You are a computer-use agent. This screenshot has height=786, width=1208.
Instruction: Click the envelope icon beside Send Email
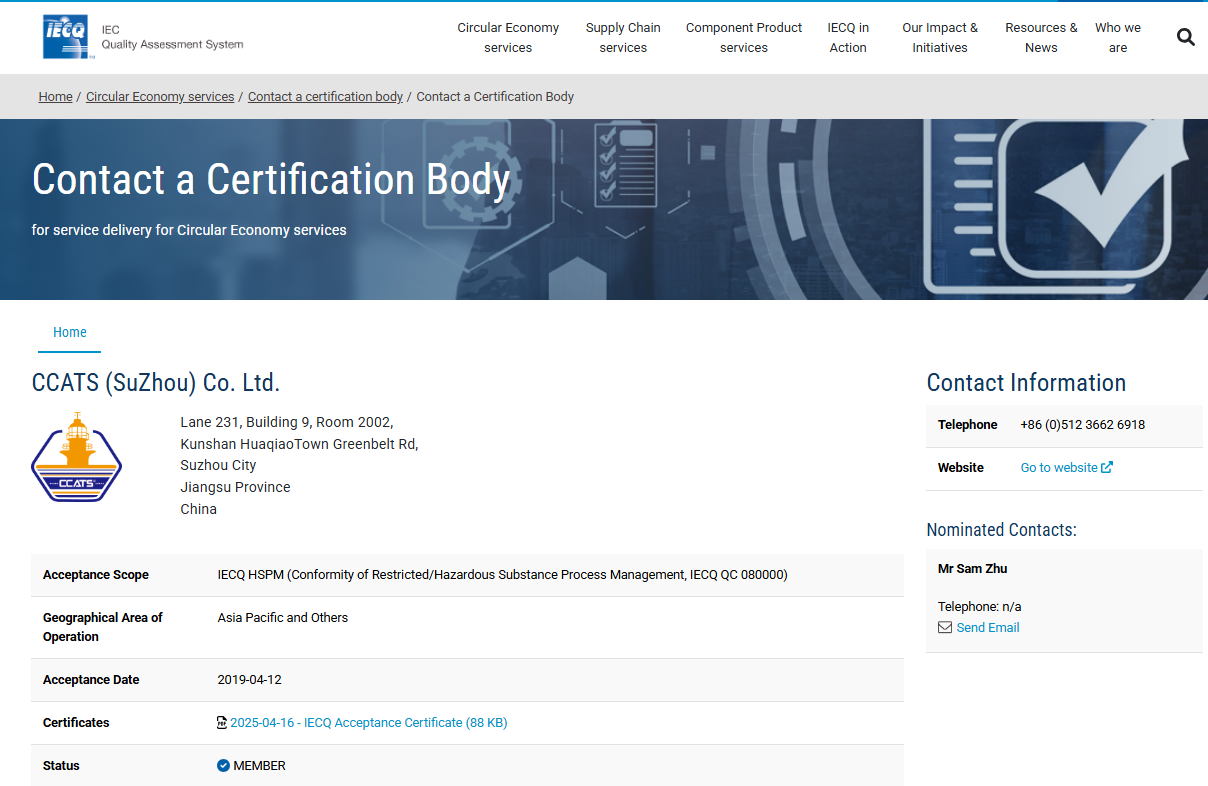click(944, 627)
